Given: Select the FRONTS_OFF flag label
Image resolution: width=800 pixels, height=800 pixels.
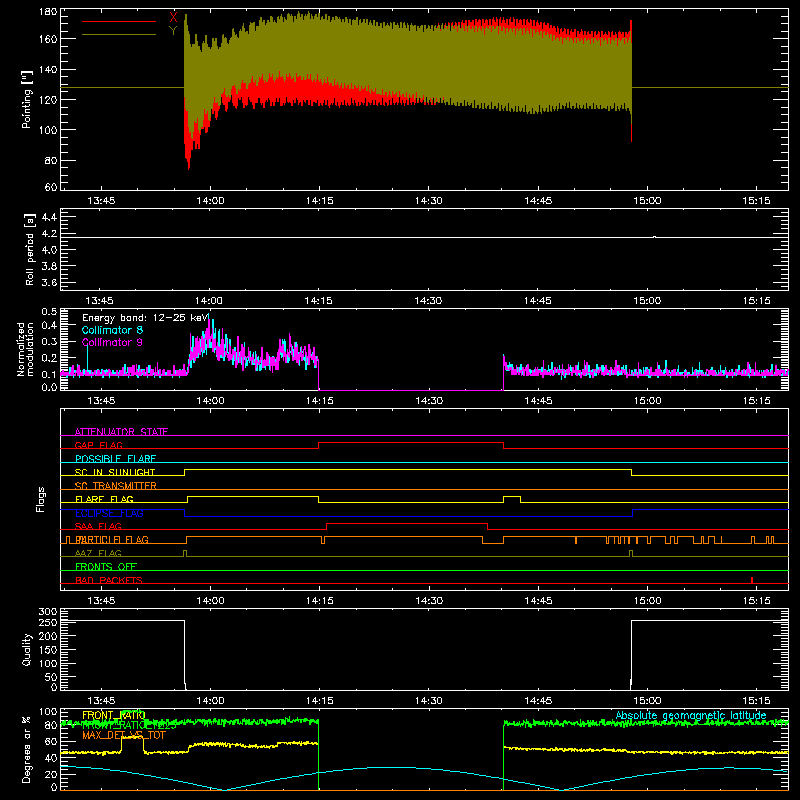Looking at the screenshot, I should click(x=106, y=566).
